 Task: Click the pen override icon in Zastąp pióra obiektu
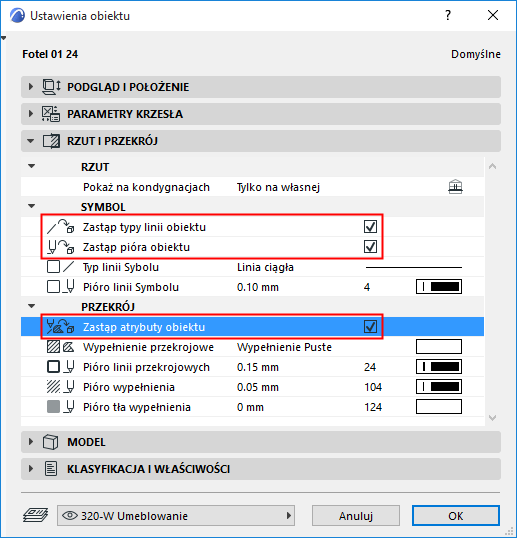[x=60, y=247]
